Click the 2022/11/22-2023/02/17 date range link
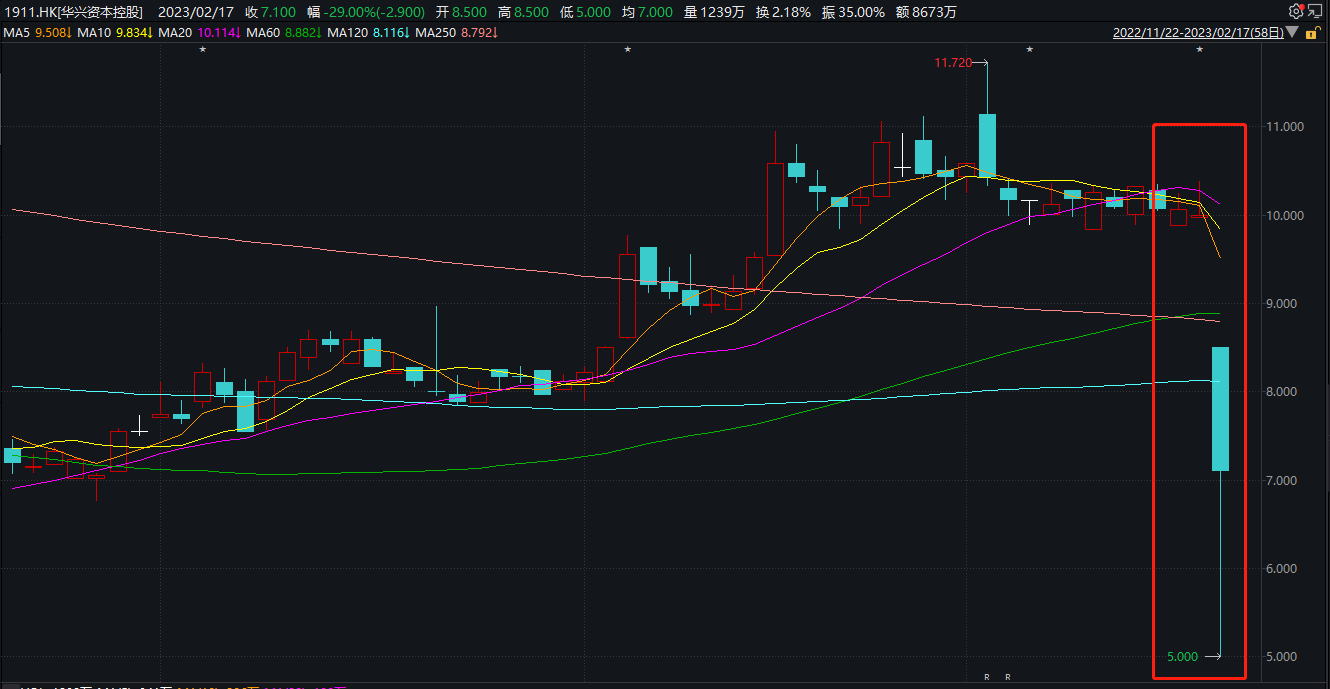Screen dimensions: 1330x689 click(x=1197, y=33)
